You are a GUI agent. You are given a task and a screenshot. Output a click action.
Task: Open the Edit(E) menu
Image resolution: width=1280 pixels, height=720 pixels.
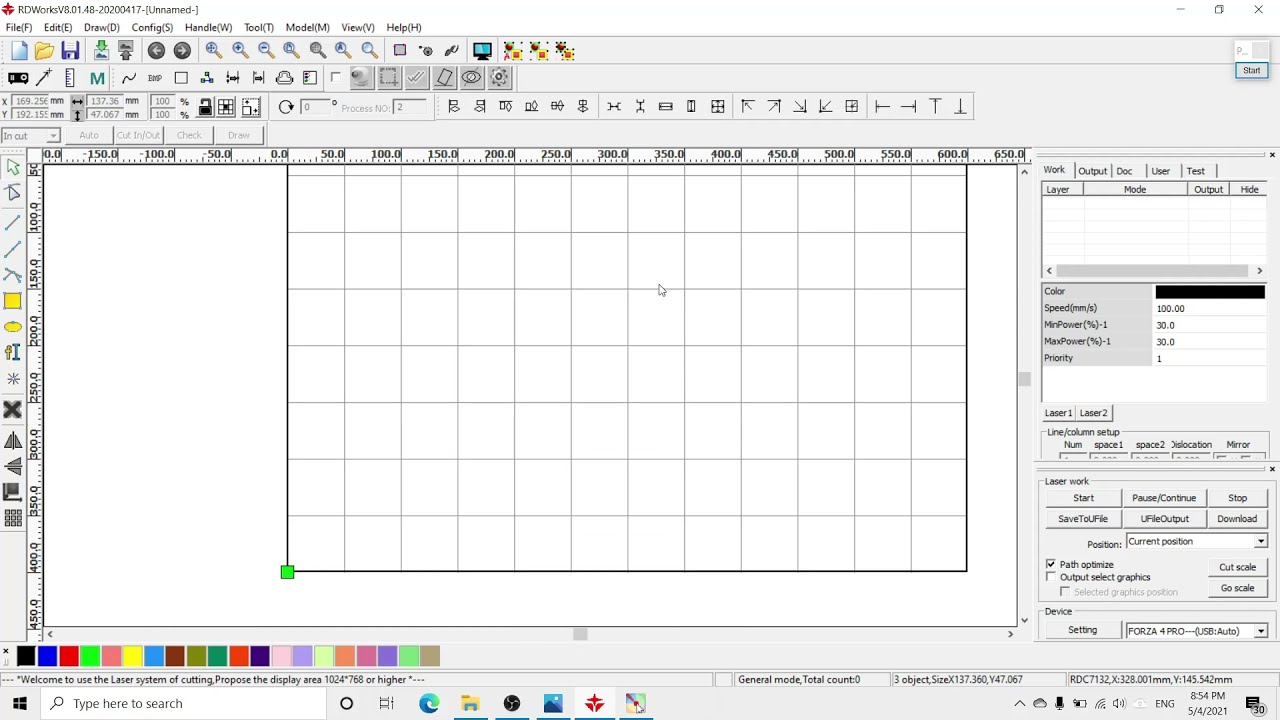pyautogui.click(x=58, y=27)
